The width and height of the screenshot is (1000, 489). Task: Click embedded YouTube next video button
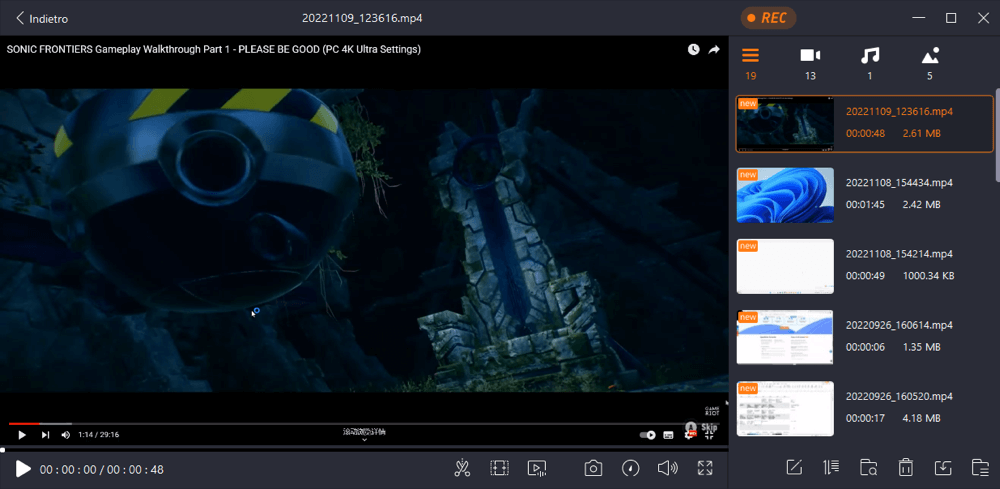45,435
